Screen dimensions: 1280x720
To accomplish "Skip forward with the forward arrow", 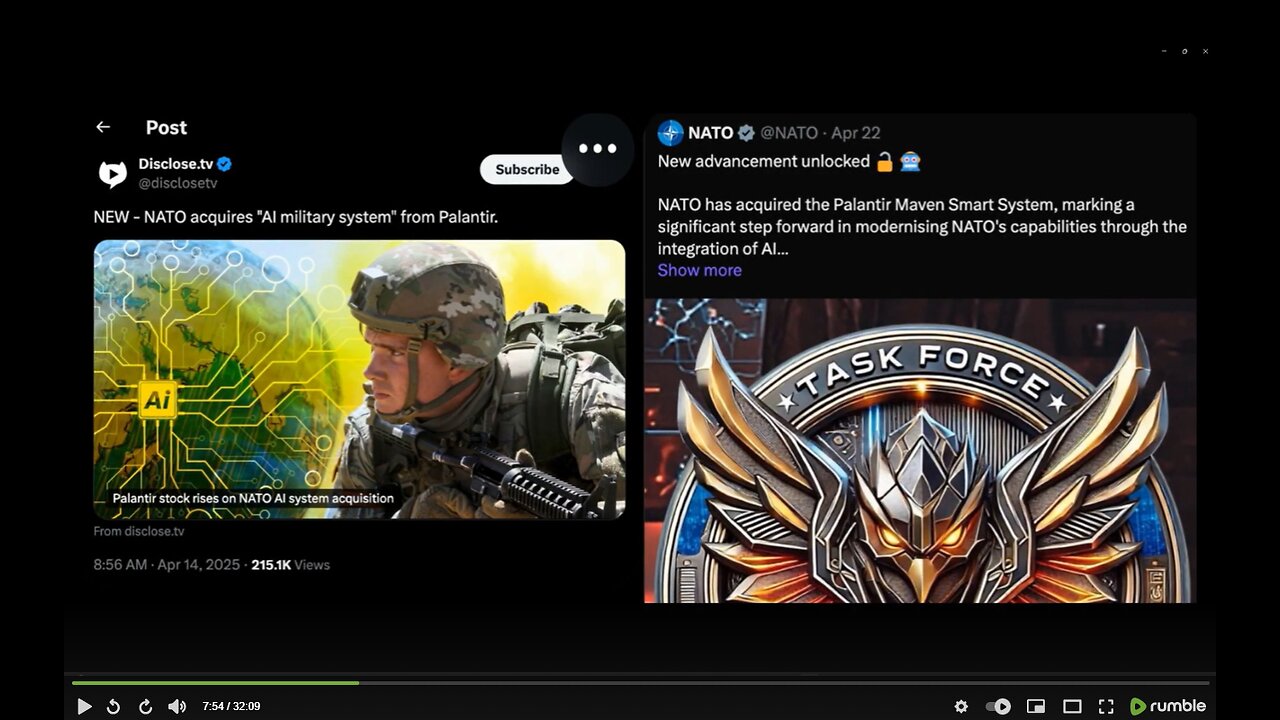I will (x=145, y=706).
